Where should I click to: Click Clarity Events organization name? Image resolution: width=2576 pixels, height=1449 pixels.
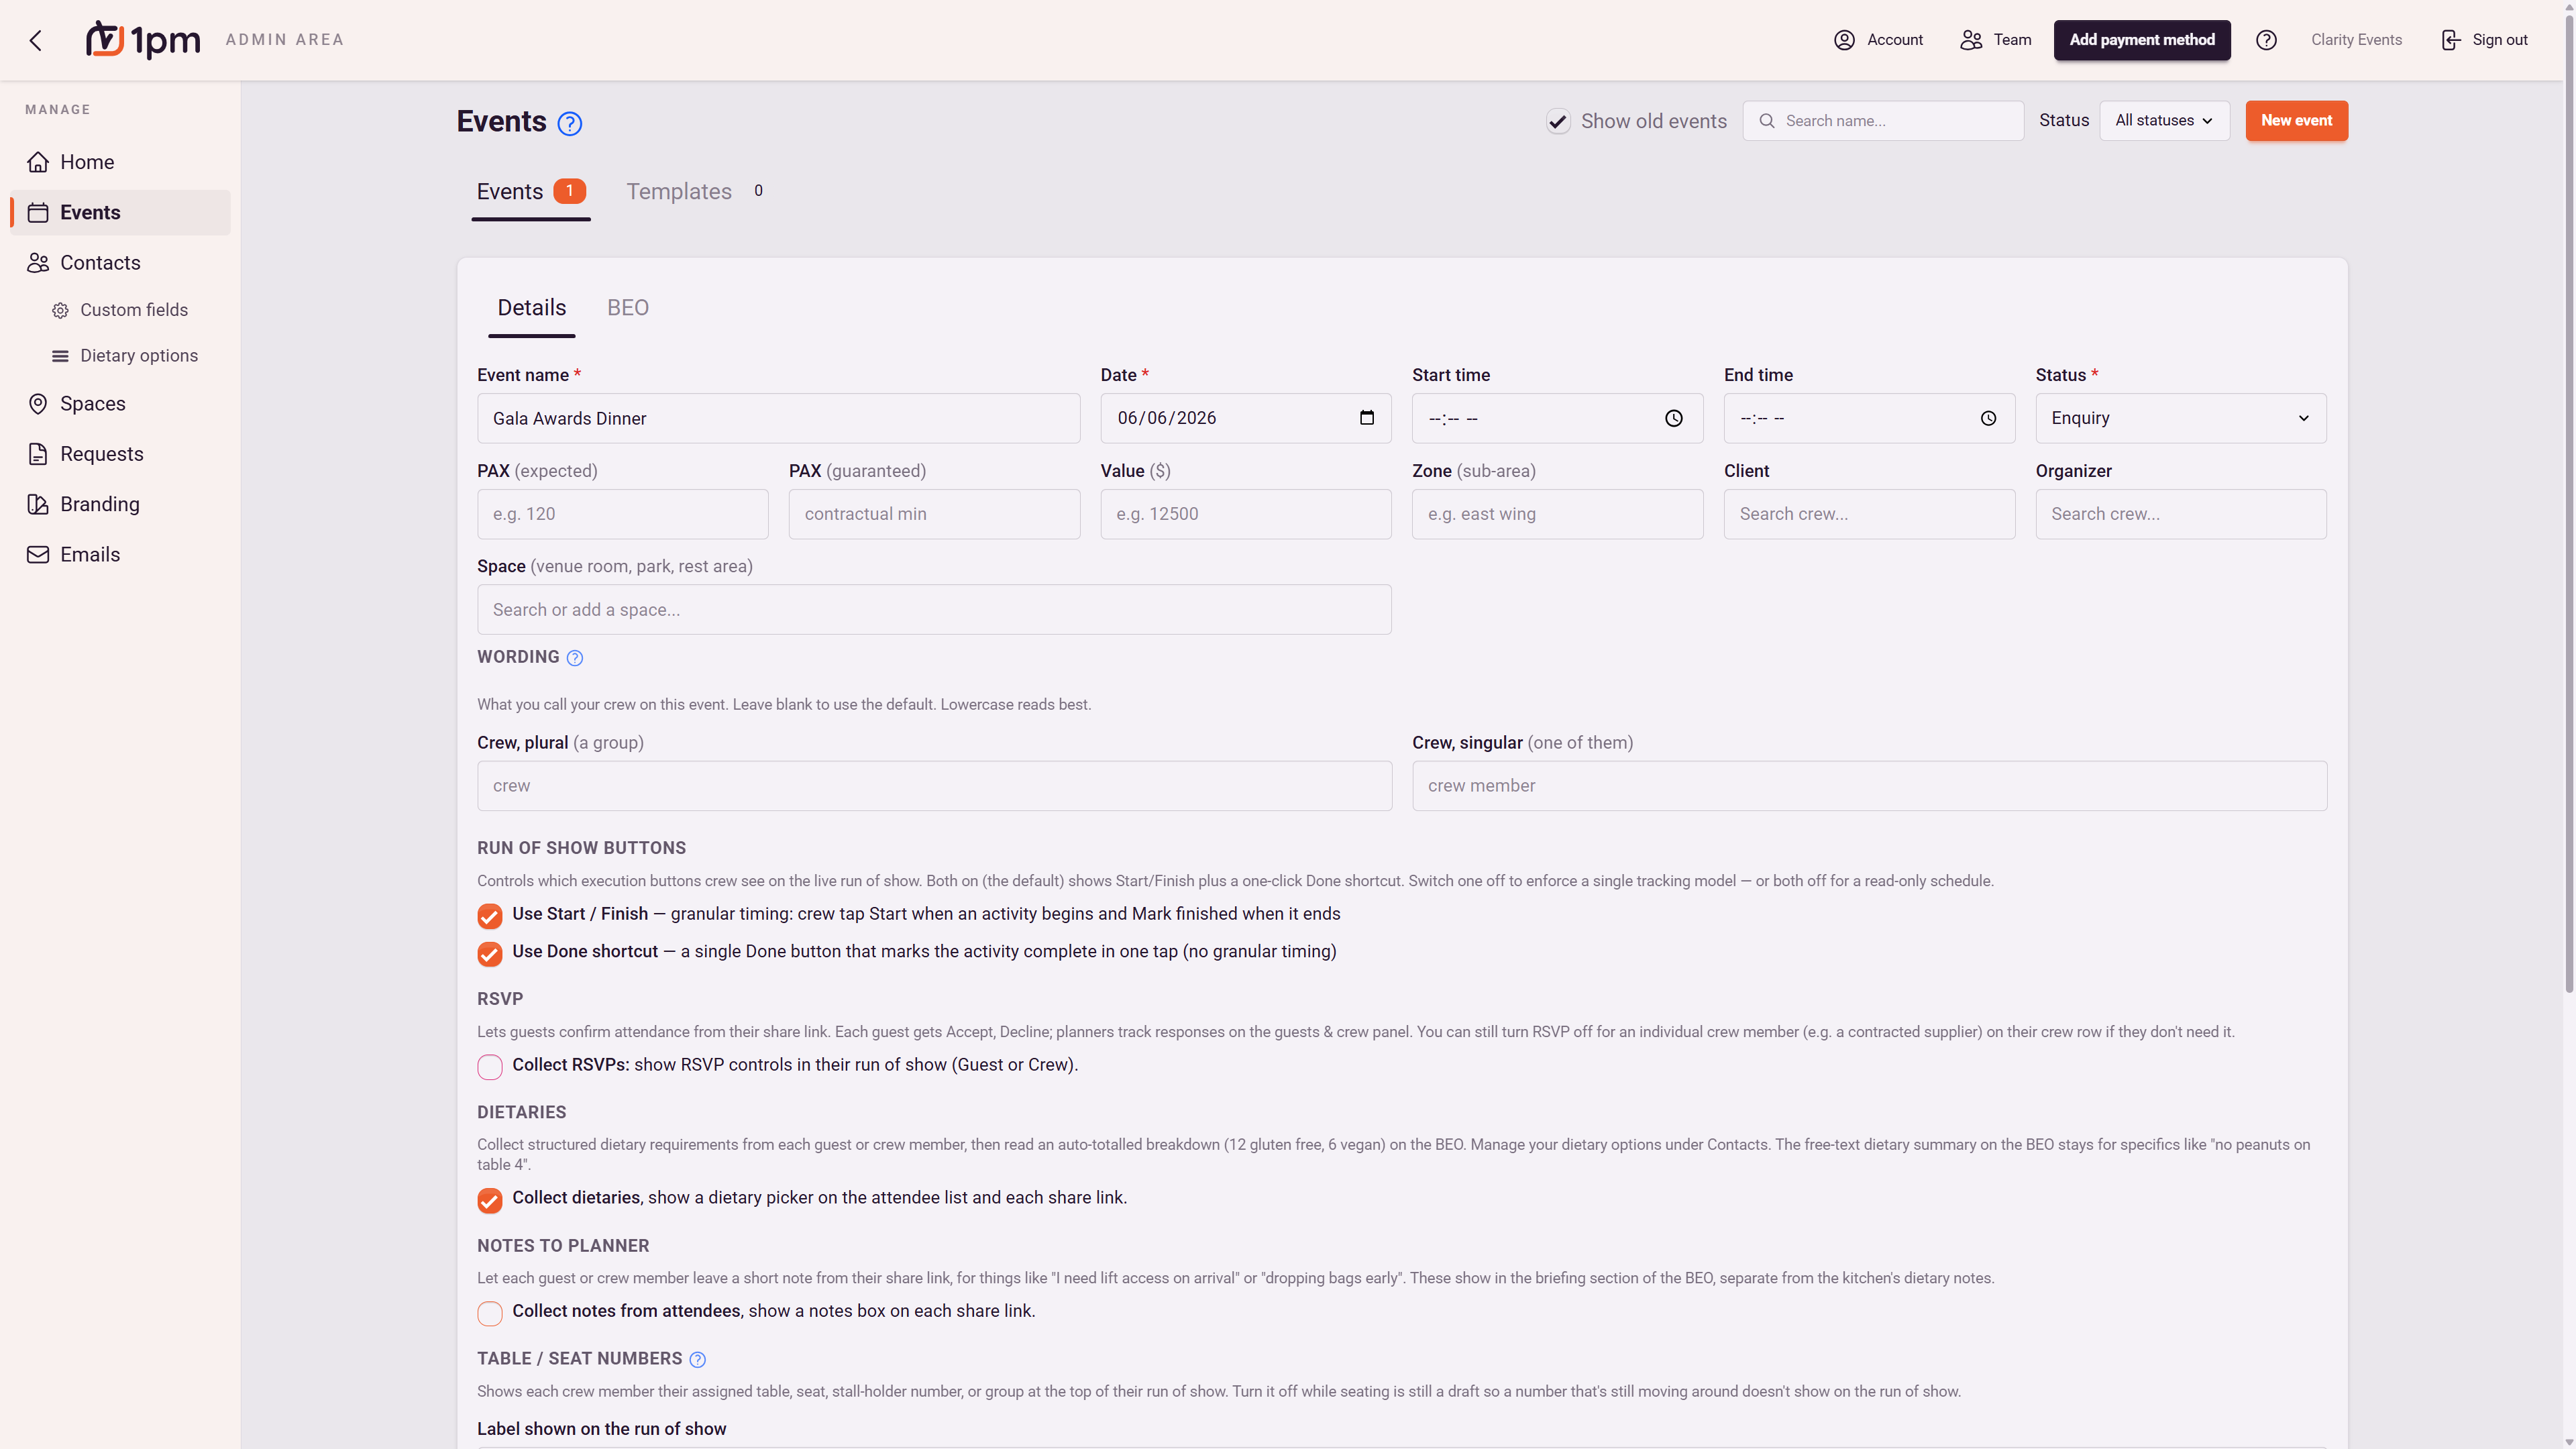click(x=2356, y=40)
